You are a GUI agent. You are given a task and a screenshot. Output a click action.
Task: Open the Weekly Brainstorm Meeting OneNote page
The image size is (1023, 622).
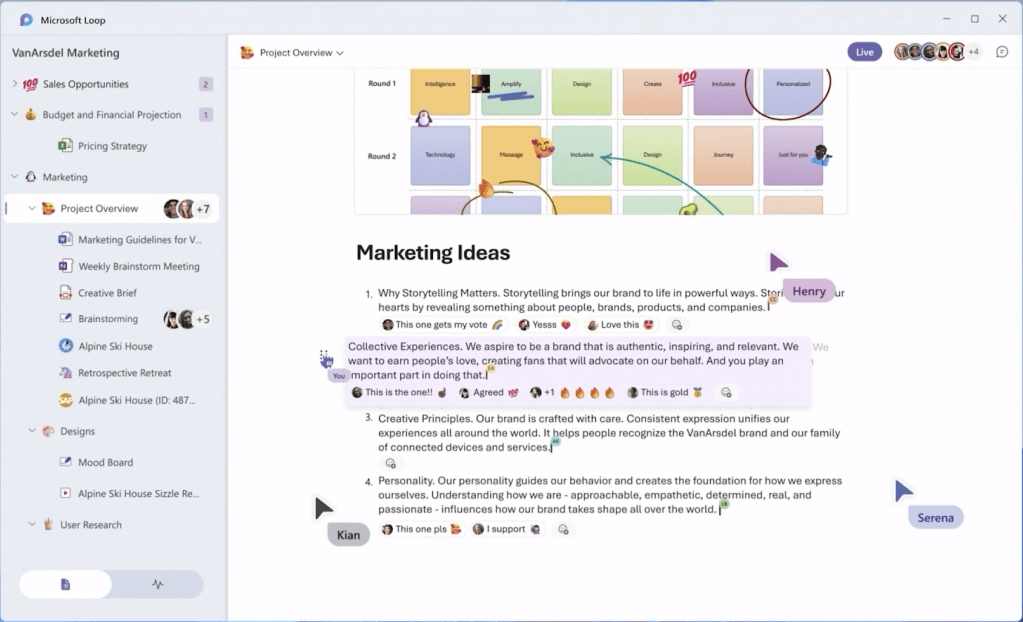138,266
